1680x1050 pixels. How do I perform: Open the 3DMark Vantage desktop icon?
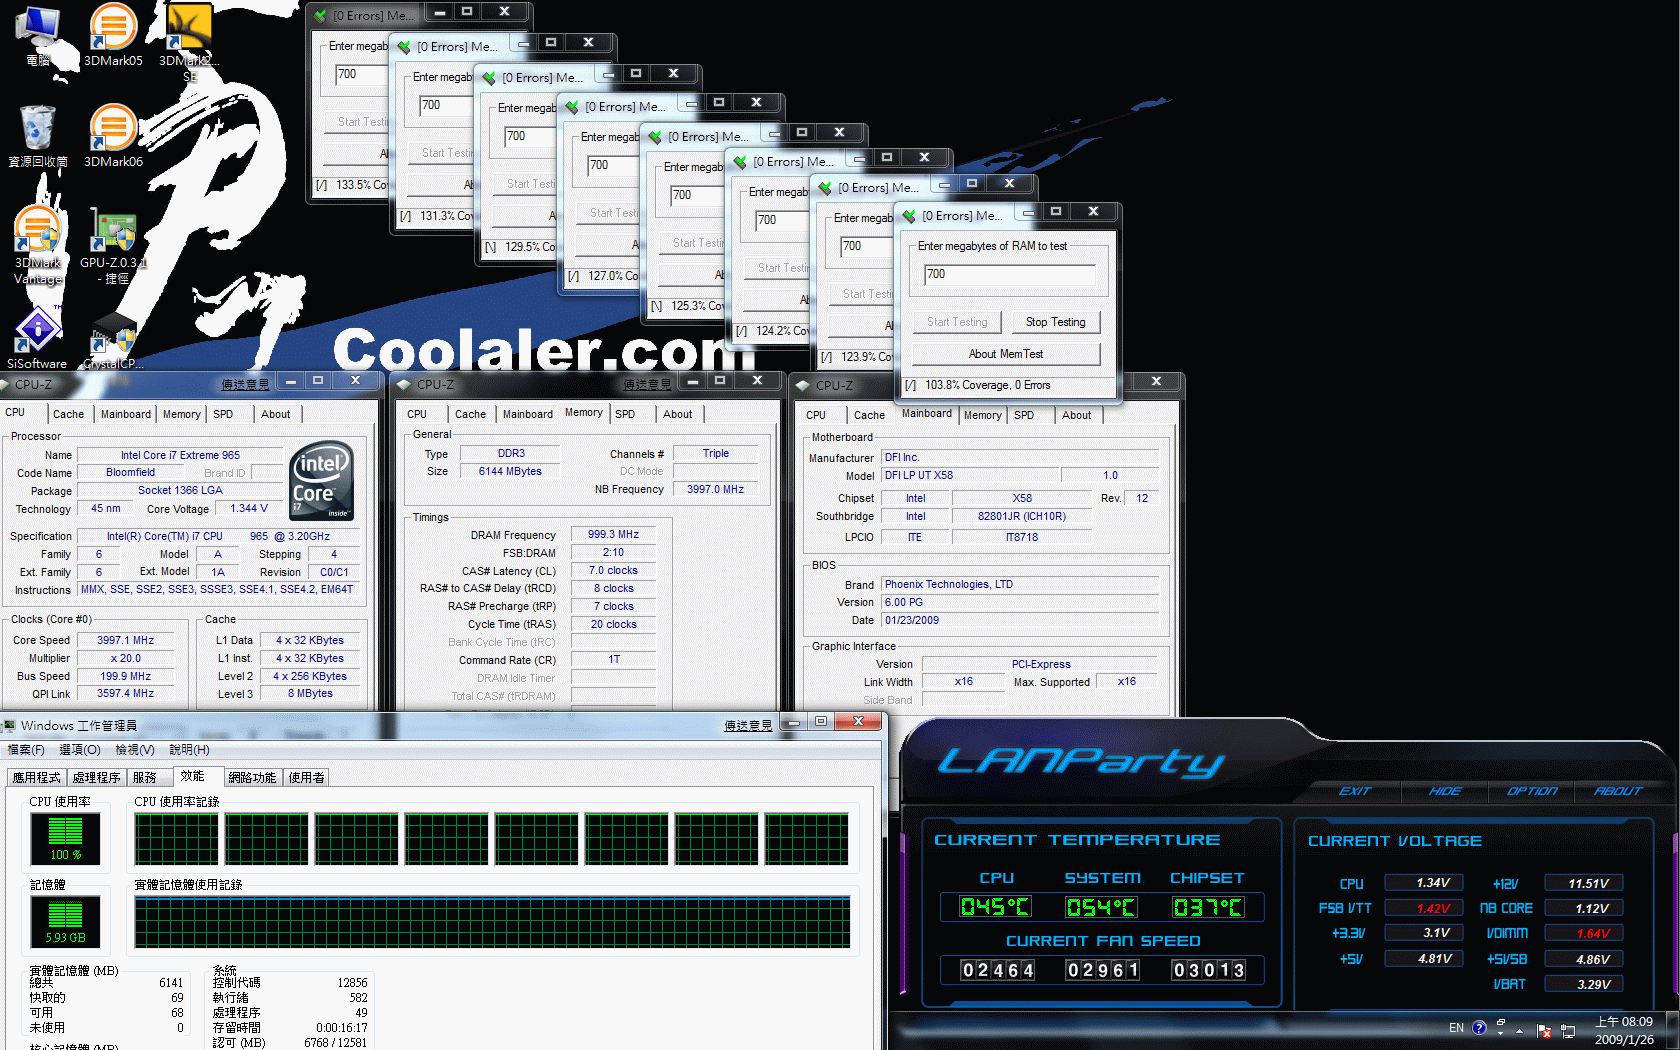click(38, 245)
